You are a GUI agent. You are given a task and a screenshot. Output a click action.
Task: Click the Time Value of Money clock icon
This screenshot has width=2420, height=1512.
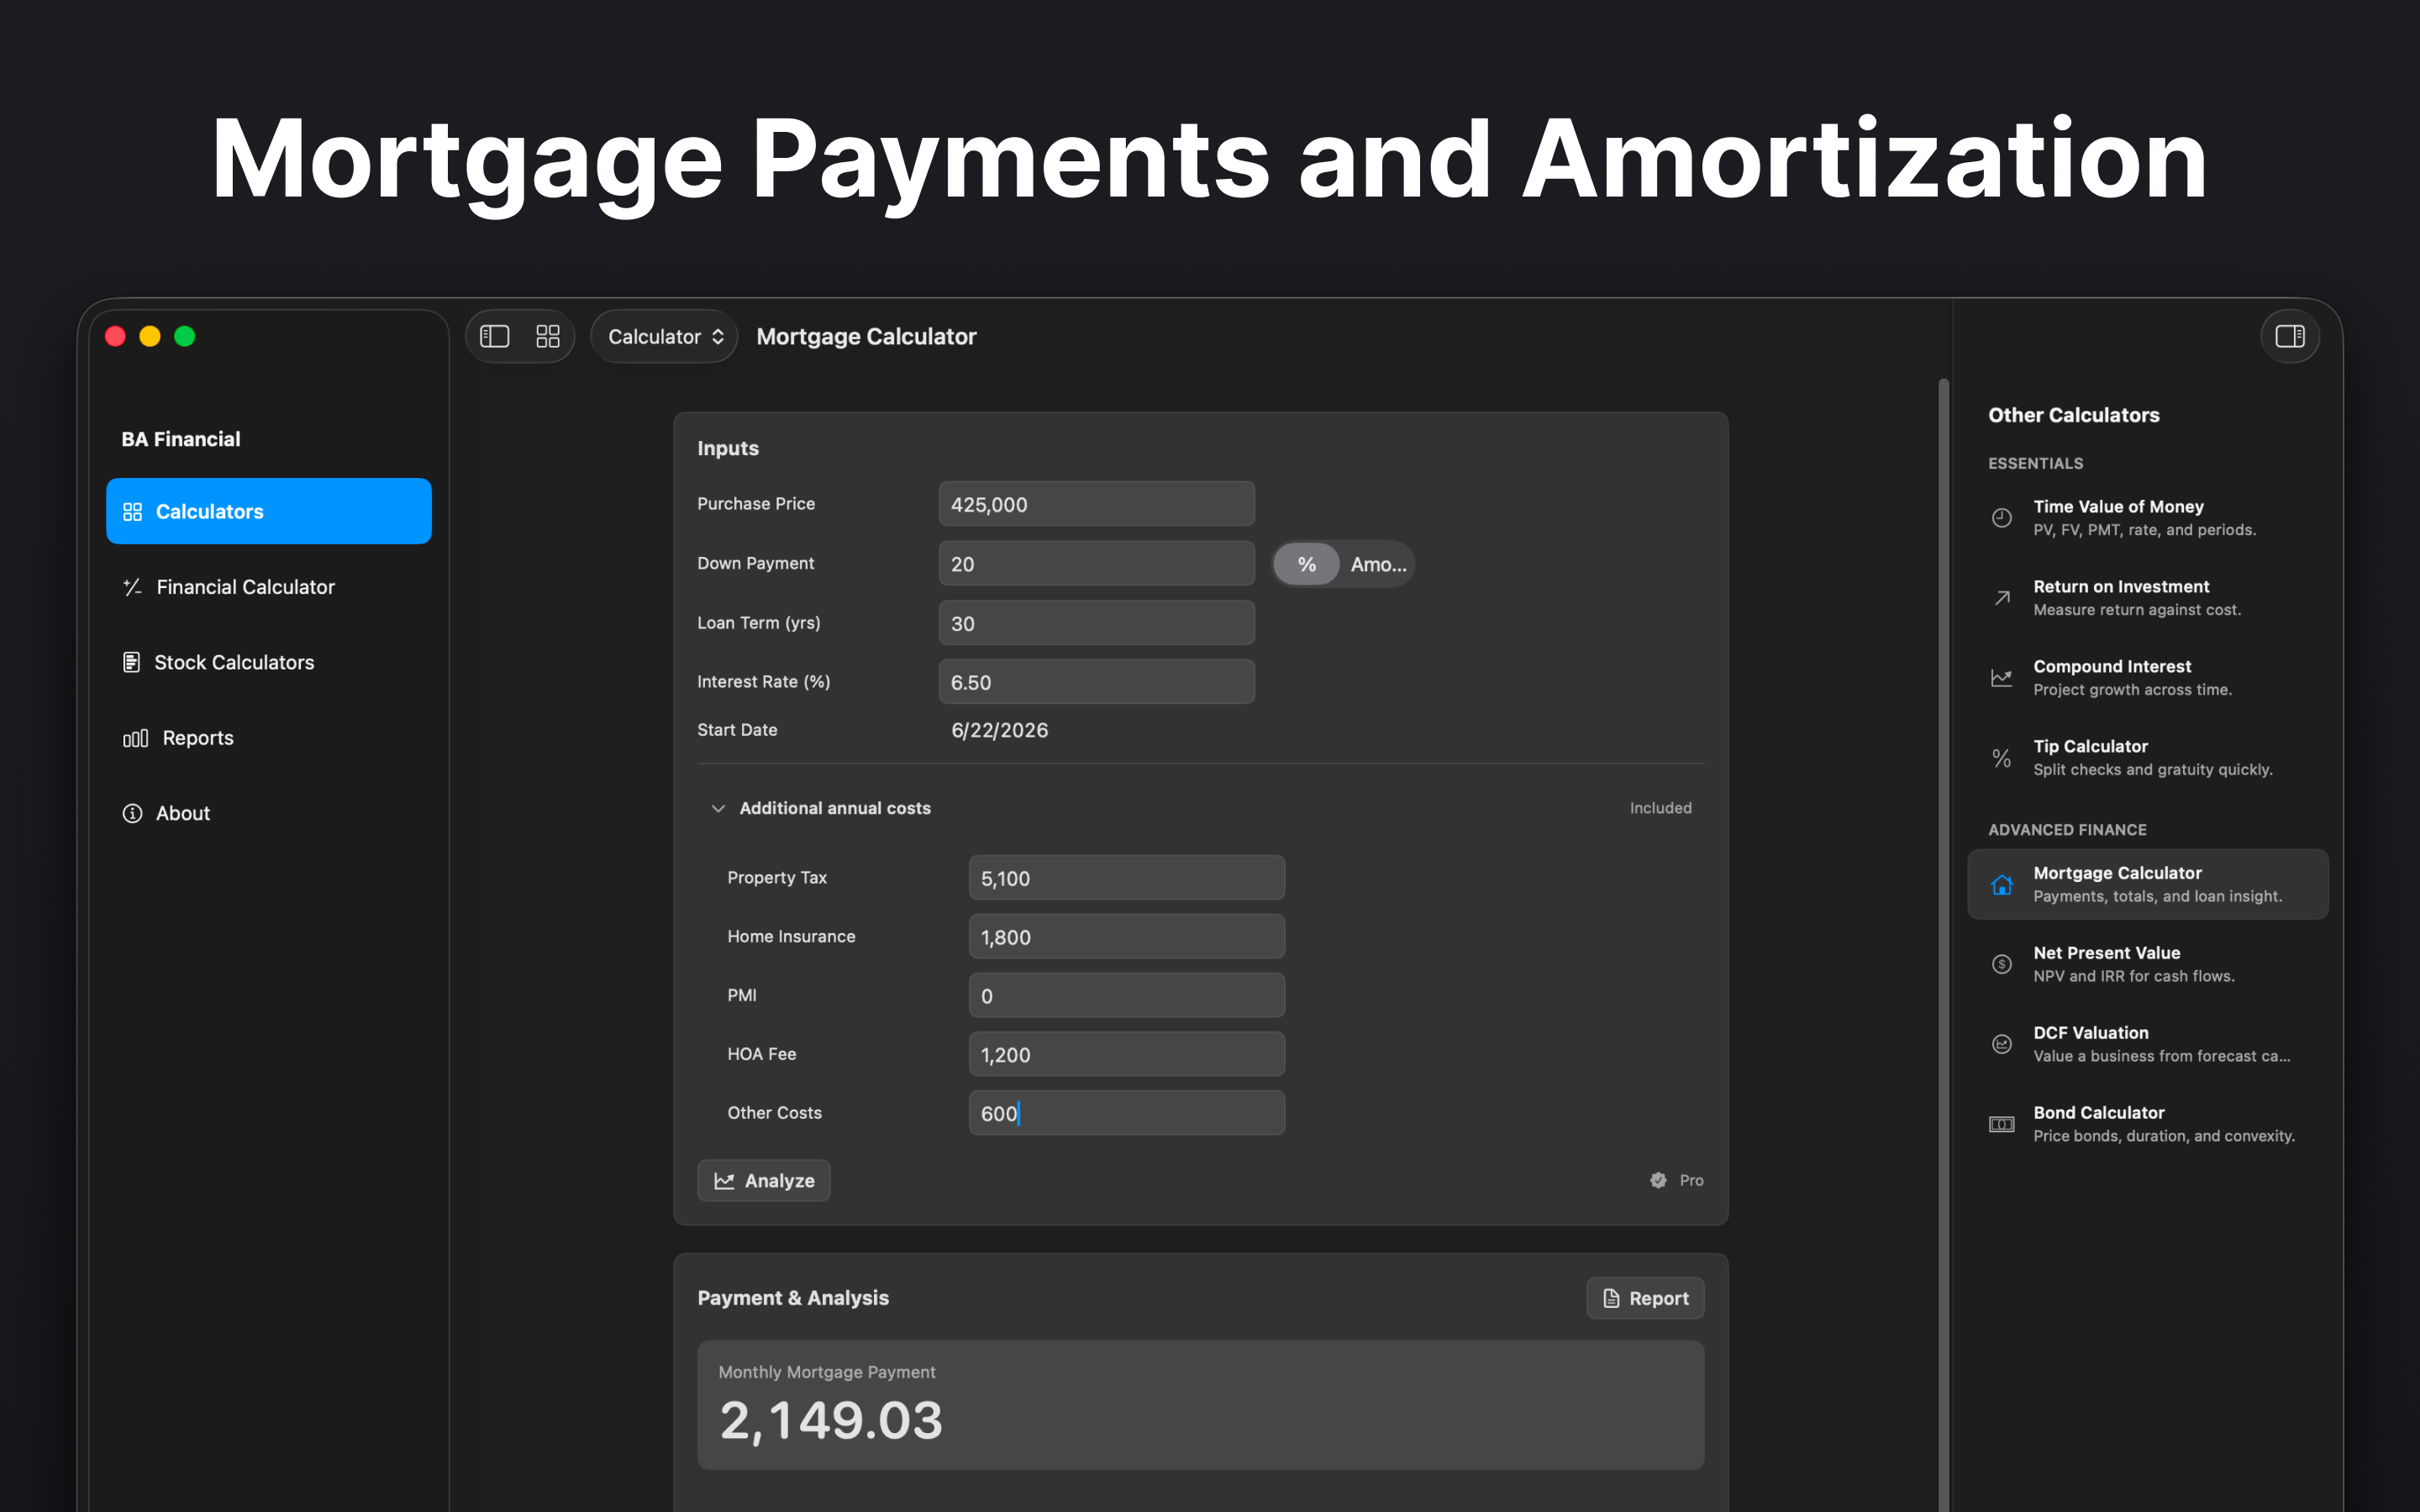[2001, 518]
